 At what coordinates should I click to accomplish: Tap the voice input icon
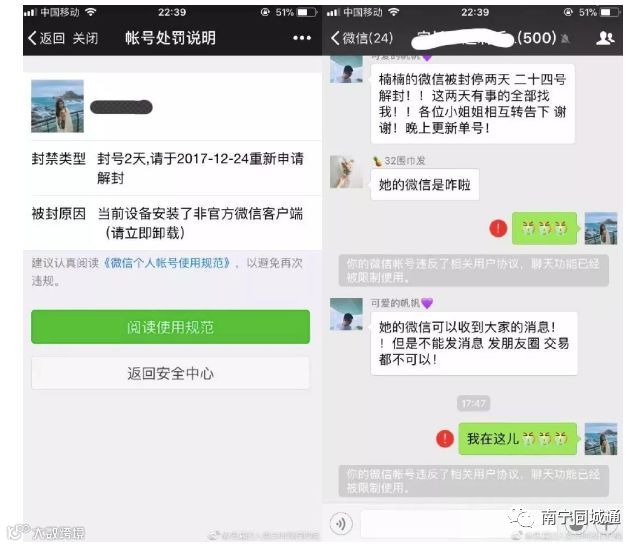(x=341, y=524)
